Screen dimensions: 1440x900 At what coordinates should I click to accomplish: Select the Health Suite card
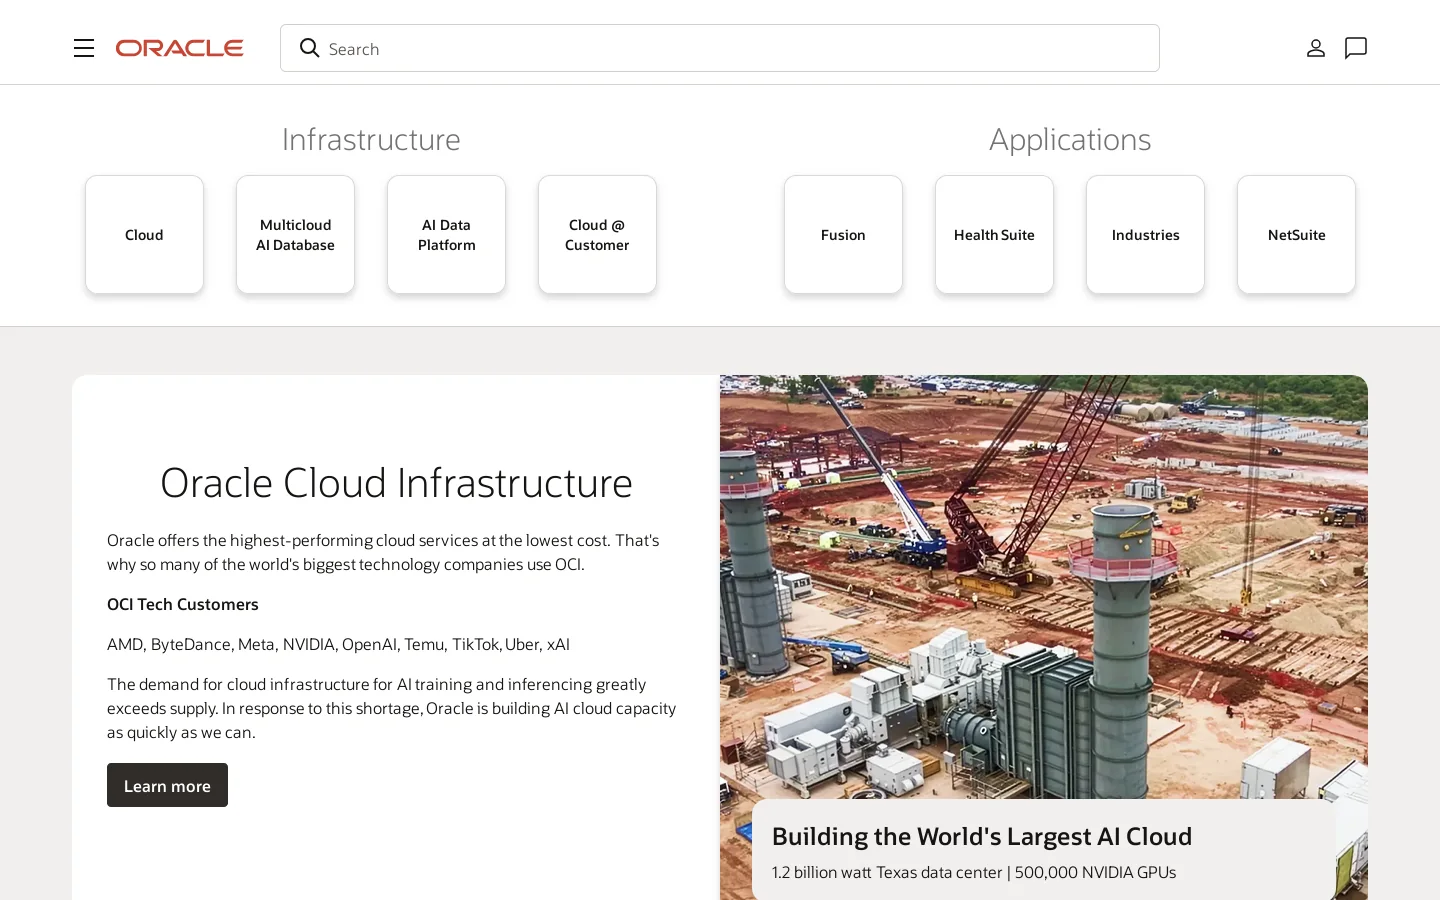pyautogui.click(x=994, y=235)
